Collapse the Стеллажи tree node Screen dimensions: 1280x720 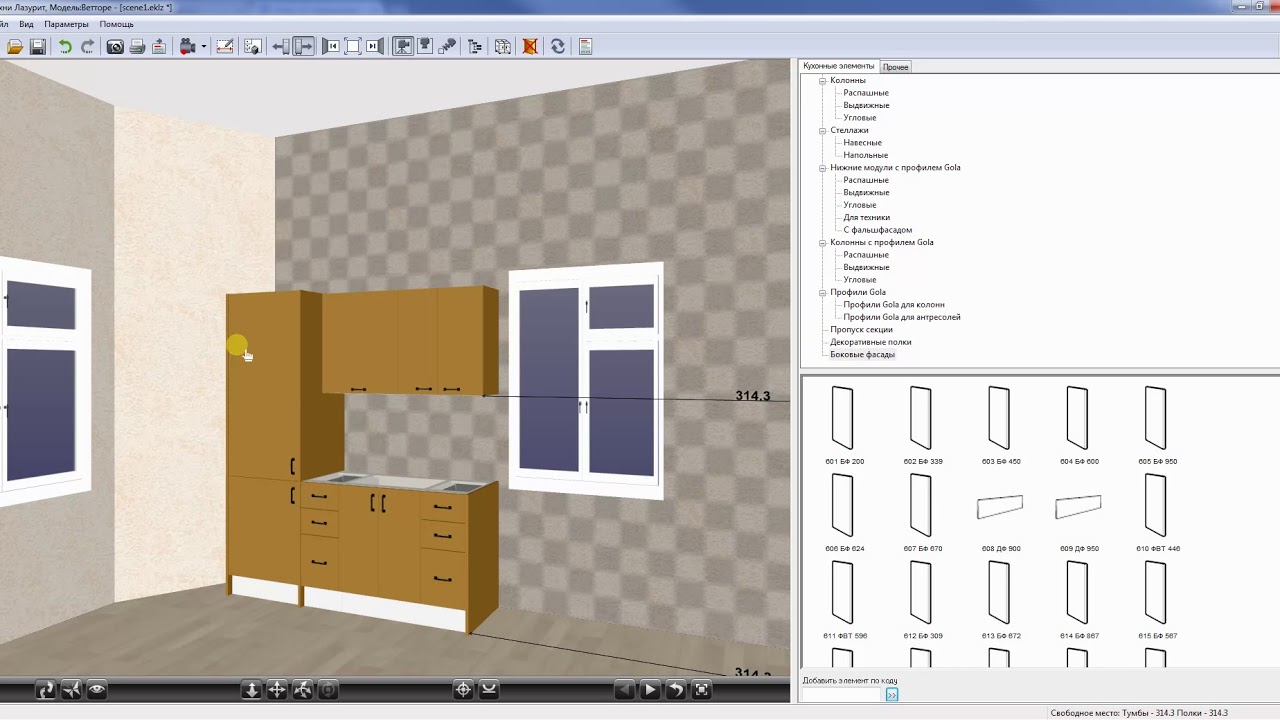[x=823, y=130]
